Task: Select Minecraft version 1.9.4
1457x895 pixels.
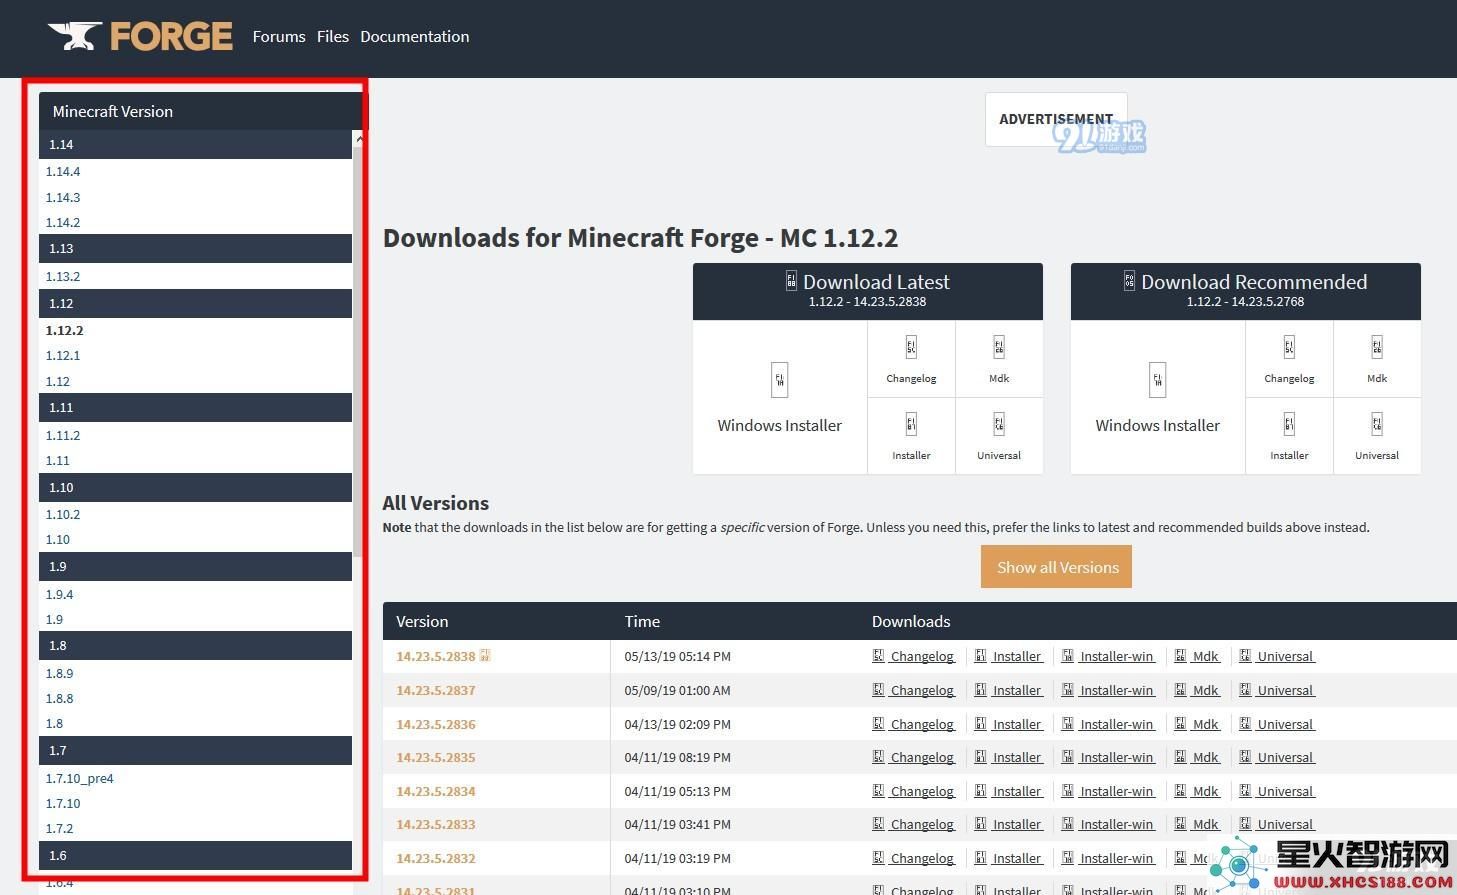Action: [x=59, y=594]
